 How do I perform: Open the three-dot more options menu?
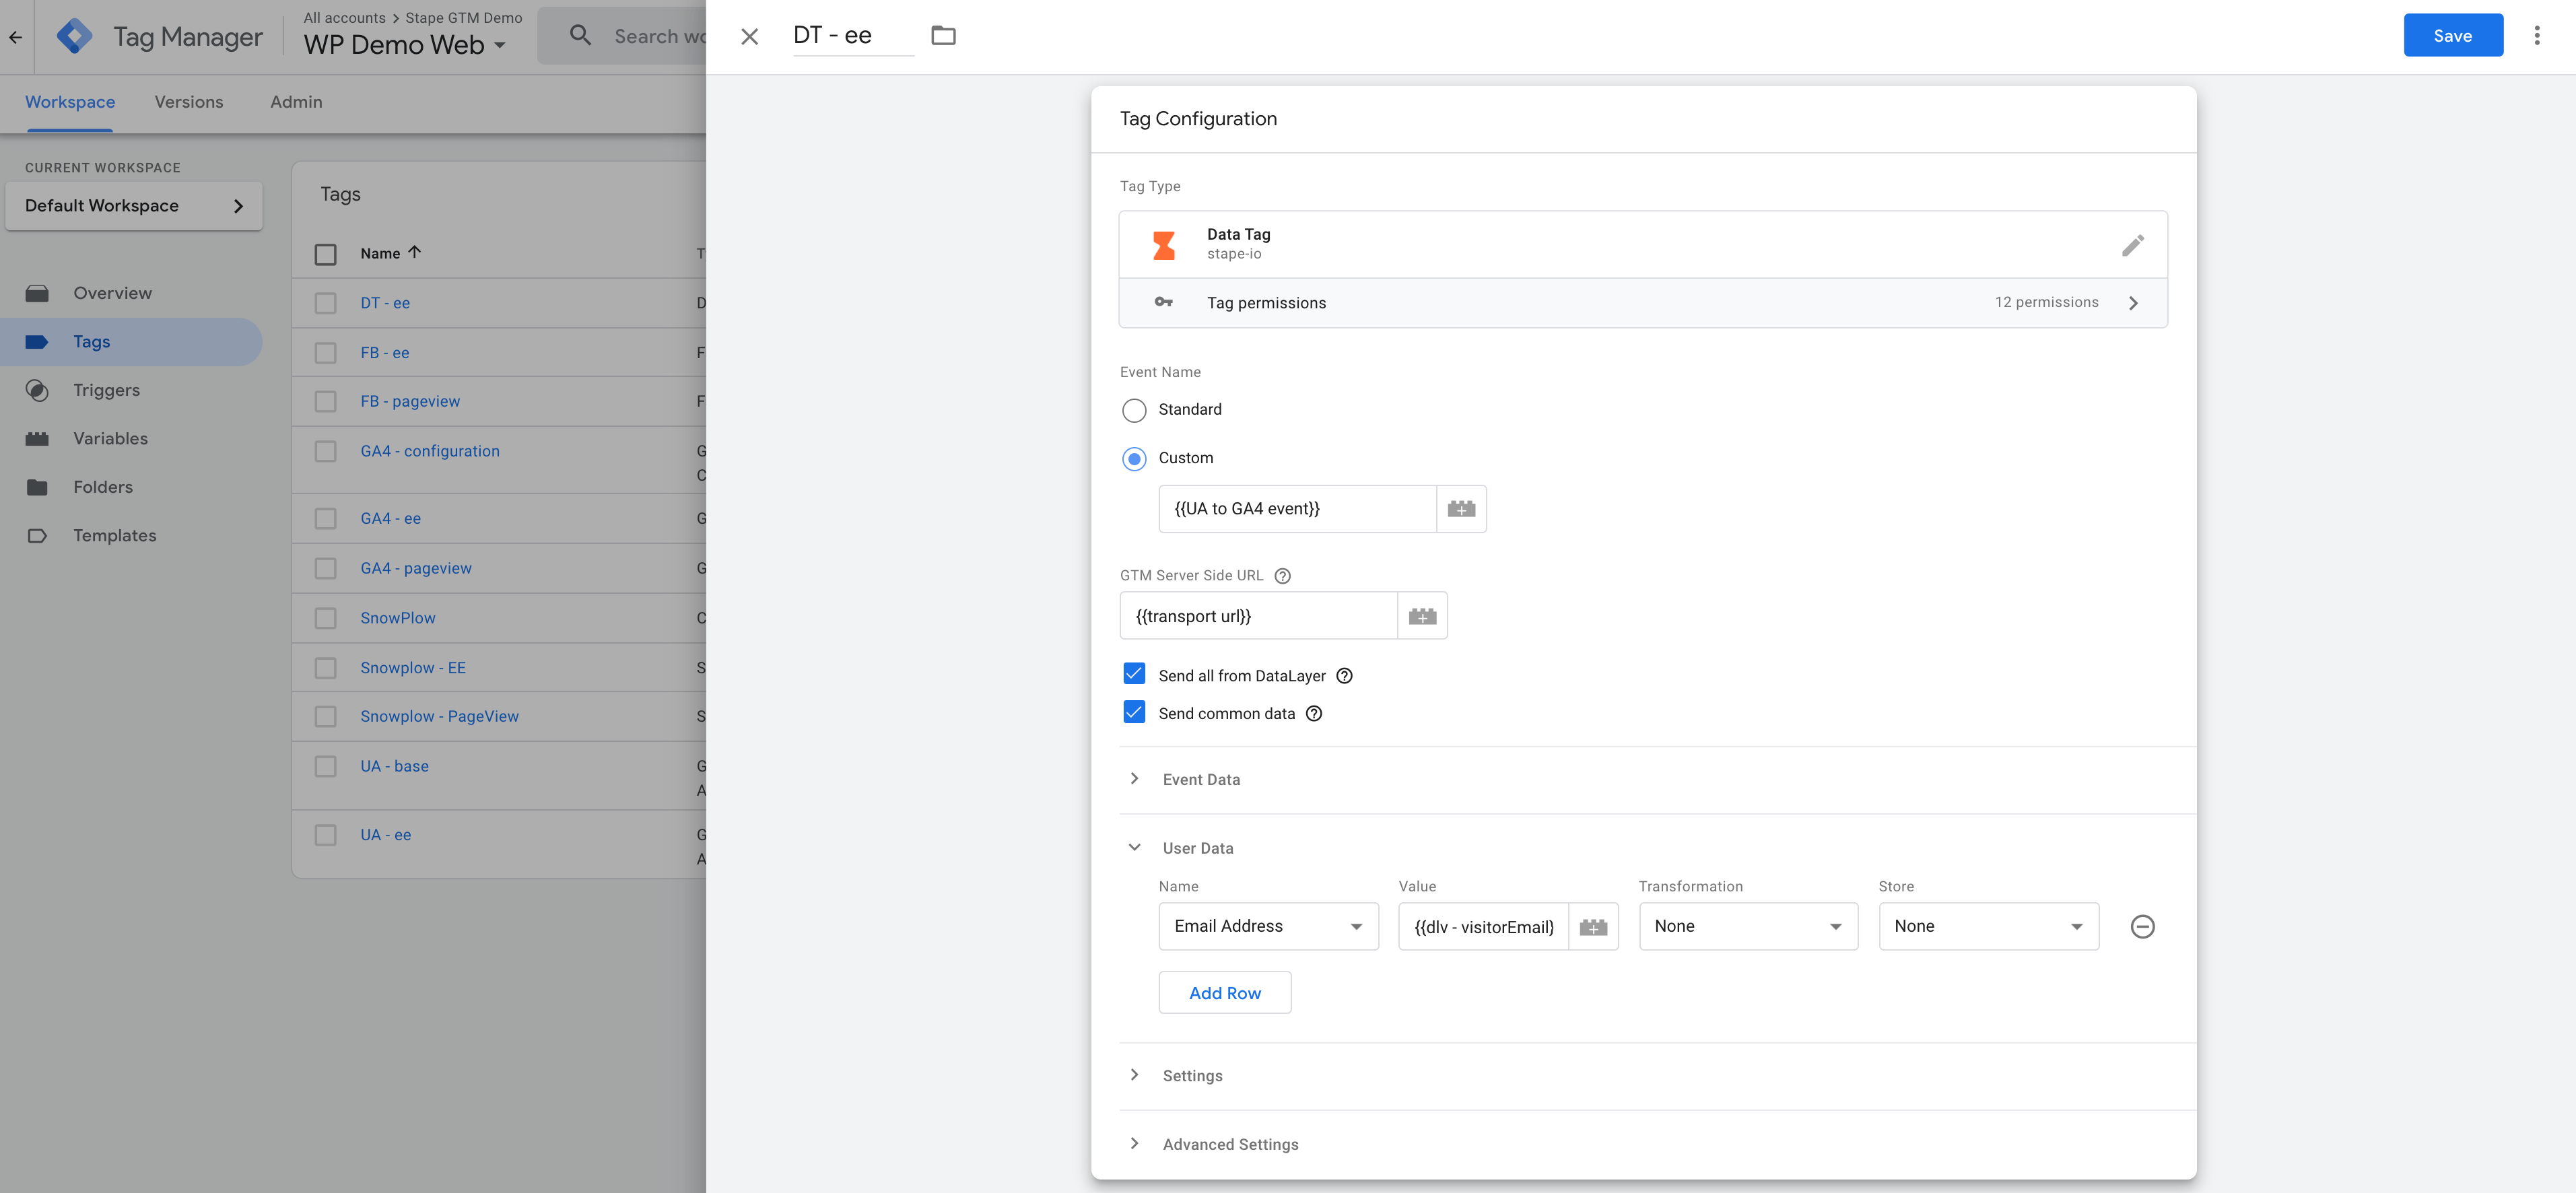pos(2536,36)
